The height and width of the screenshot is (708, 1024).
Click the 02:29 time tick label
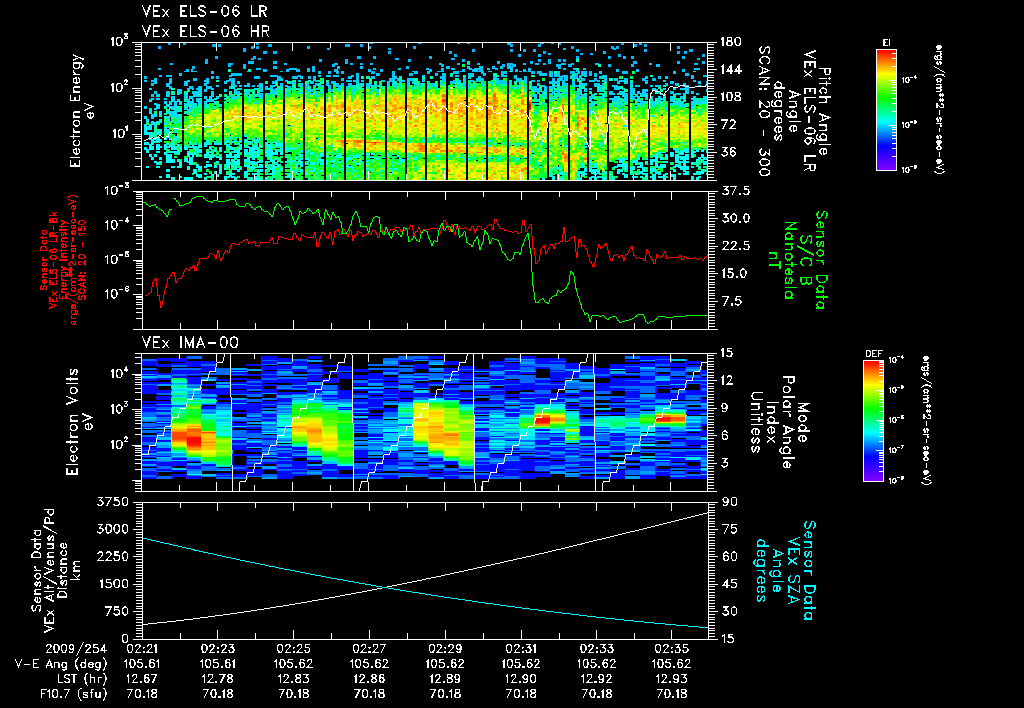pos(445,649)
